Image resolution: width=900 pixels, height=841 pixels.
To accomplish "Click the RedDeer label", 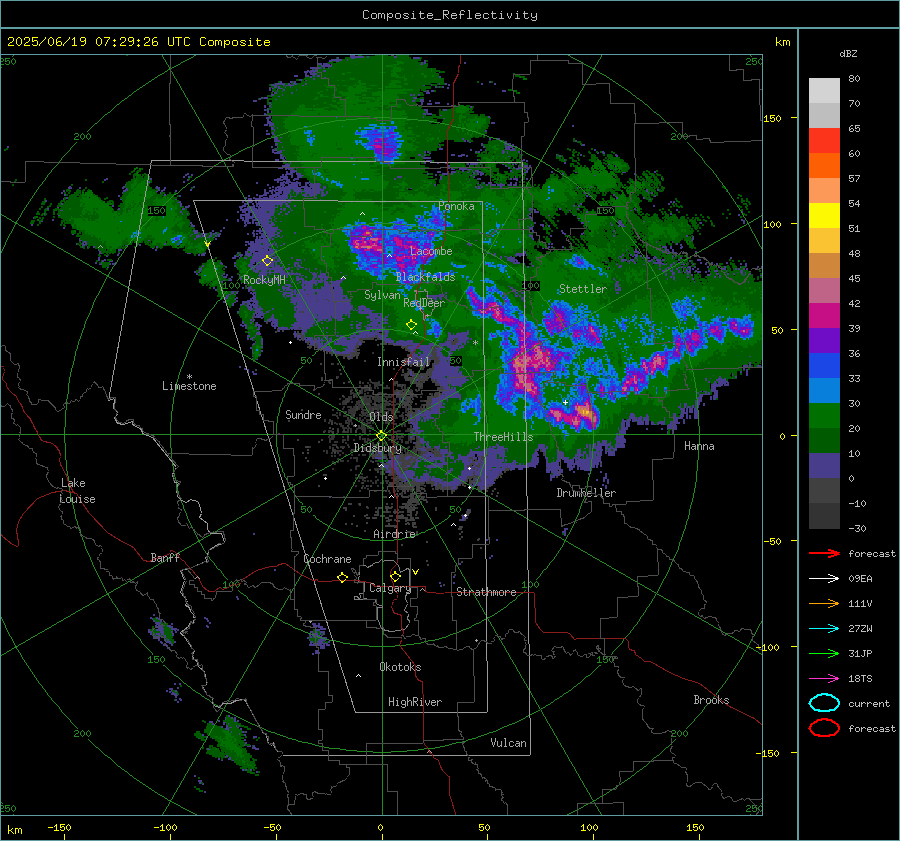I will tap(424, 303).
